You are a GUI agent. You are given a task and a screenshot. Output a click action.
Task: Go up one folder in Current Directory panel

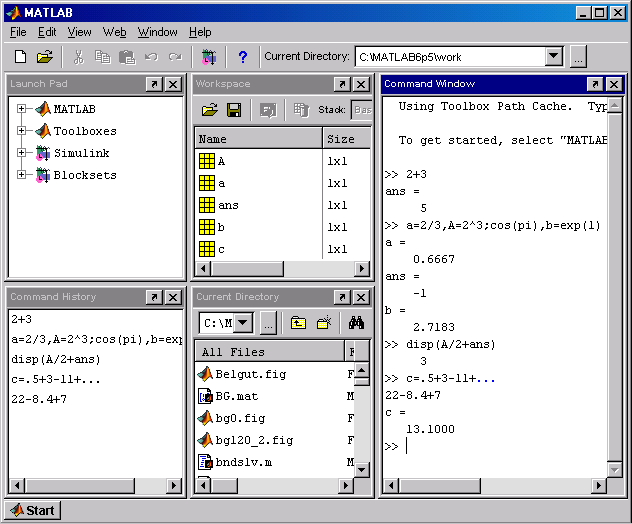click(298, 323)
